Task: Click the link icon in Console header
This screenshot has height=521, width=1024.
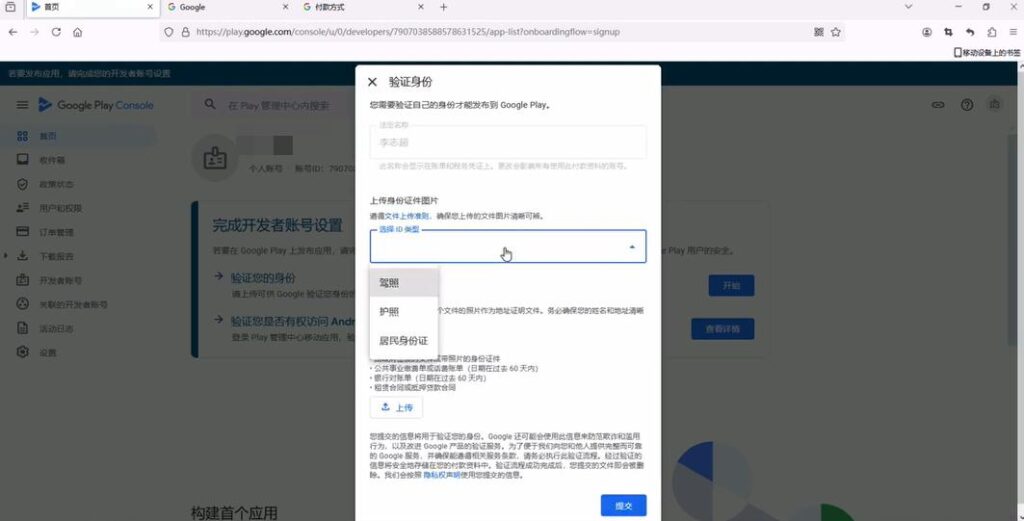Action: tap(938, 105)
